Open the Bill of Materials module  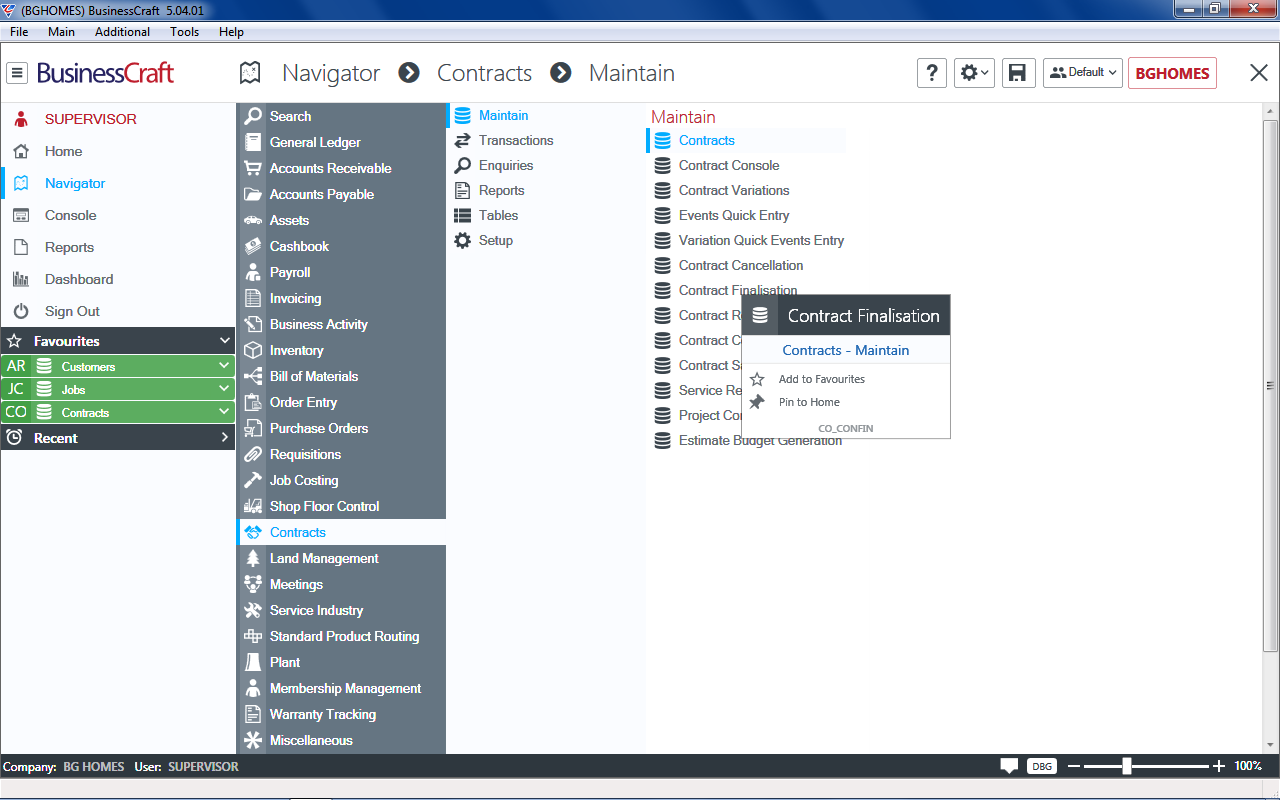[x=341, y=376]
